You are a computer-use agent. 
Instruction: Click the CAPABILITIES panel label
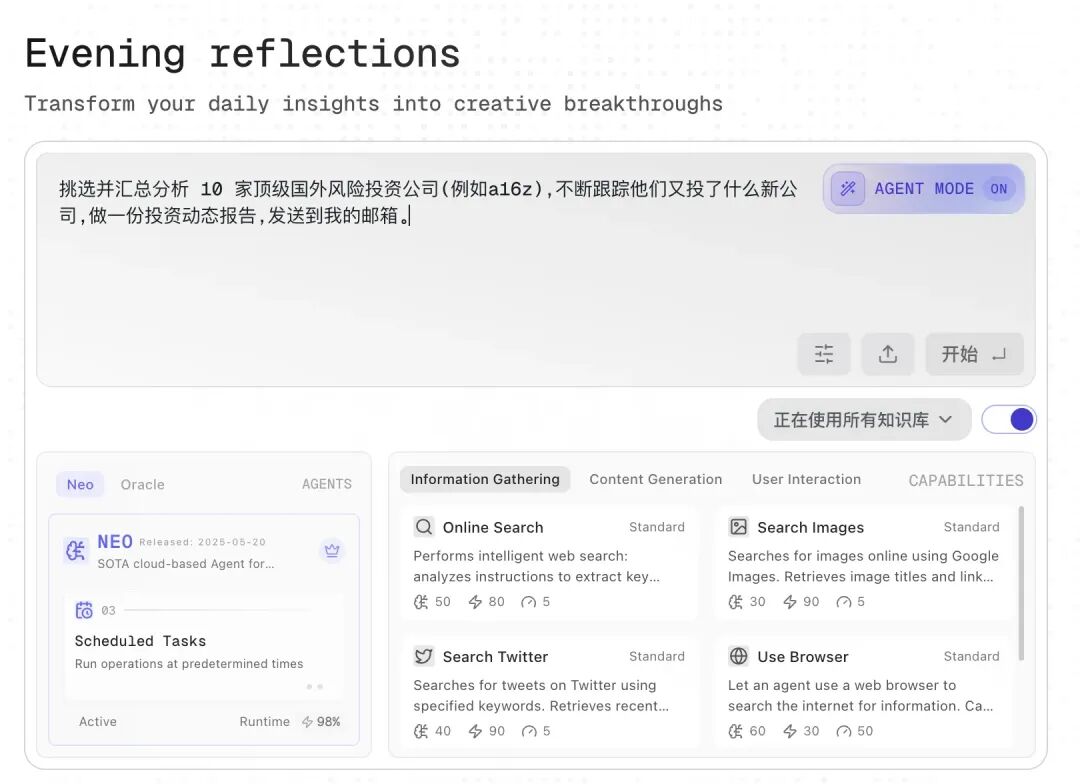(966, 480)
